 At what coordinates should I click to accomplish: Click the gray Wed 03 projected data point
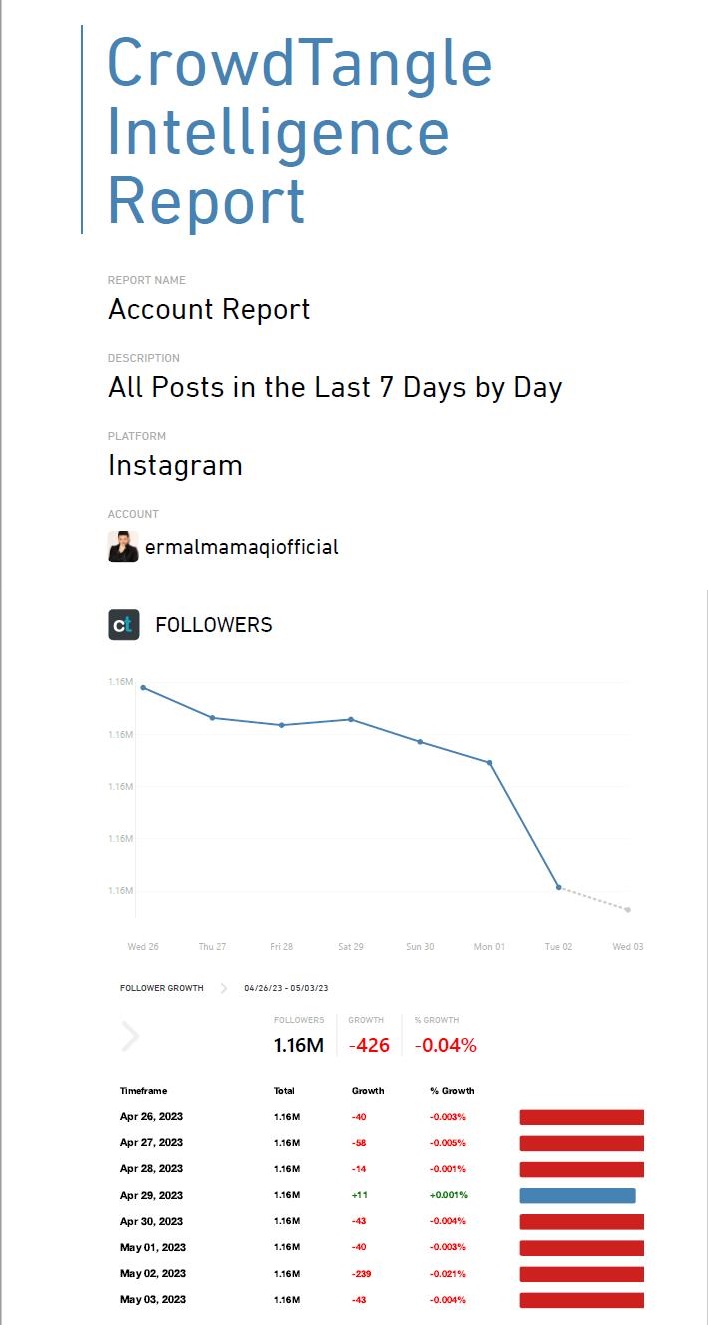(628, 910)
